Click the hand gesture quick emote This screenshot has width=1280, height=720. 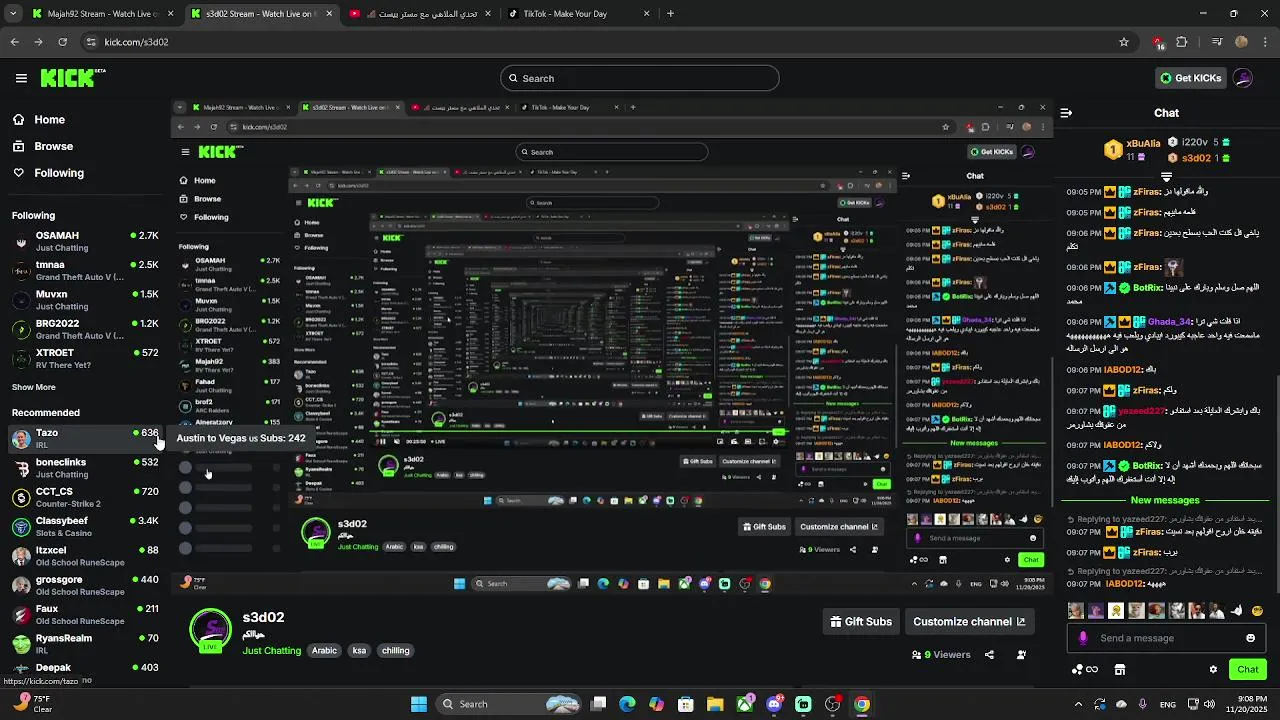click(1237, 610)
